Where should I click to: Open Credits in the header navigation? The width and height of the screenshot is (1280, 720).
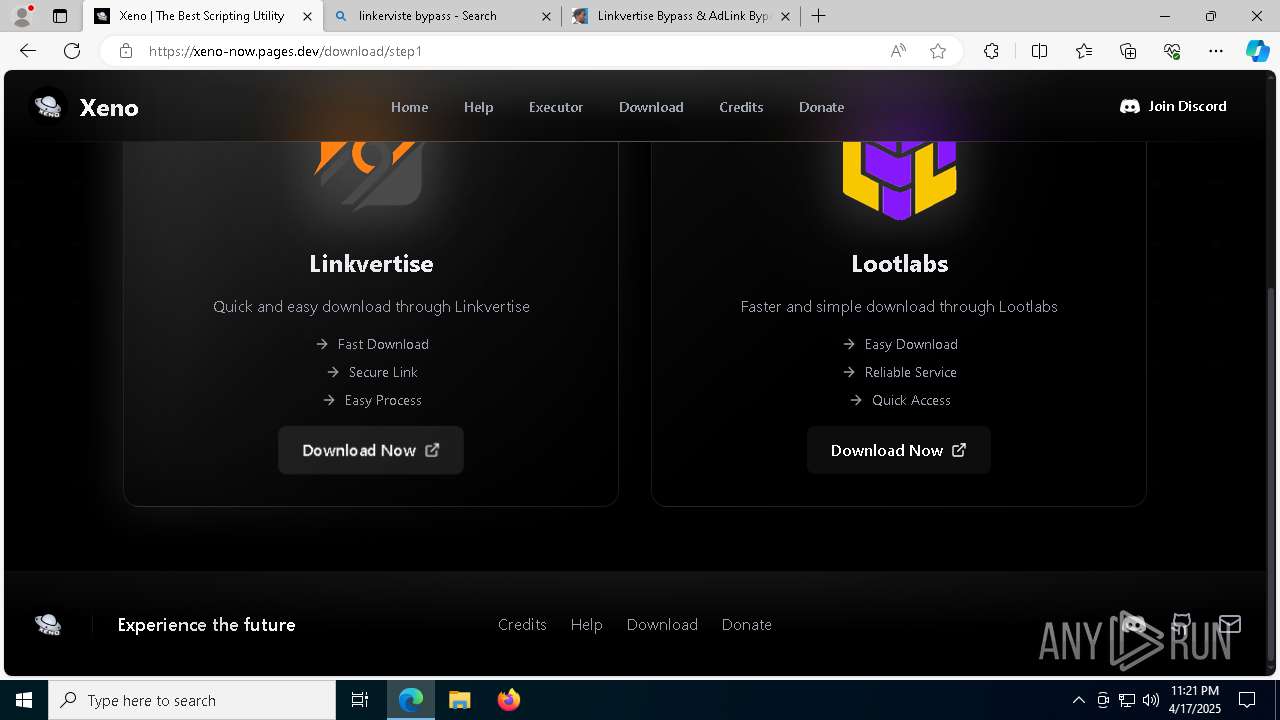[741, 107]
